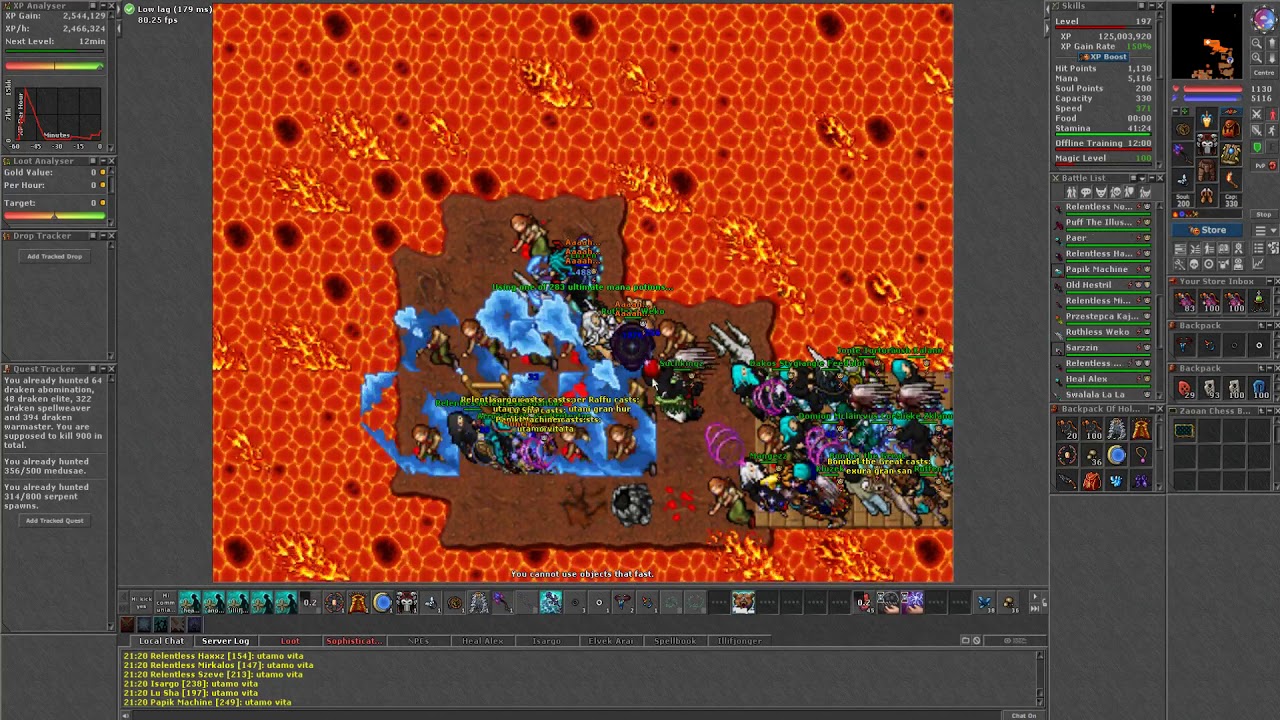Click the item in Zaoan Chess Box

point(1185,431)
